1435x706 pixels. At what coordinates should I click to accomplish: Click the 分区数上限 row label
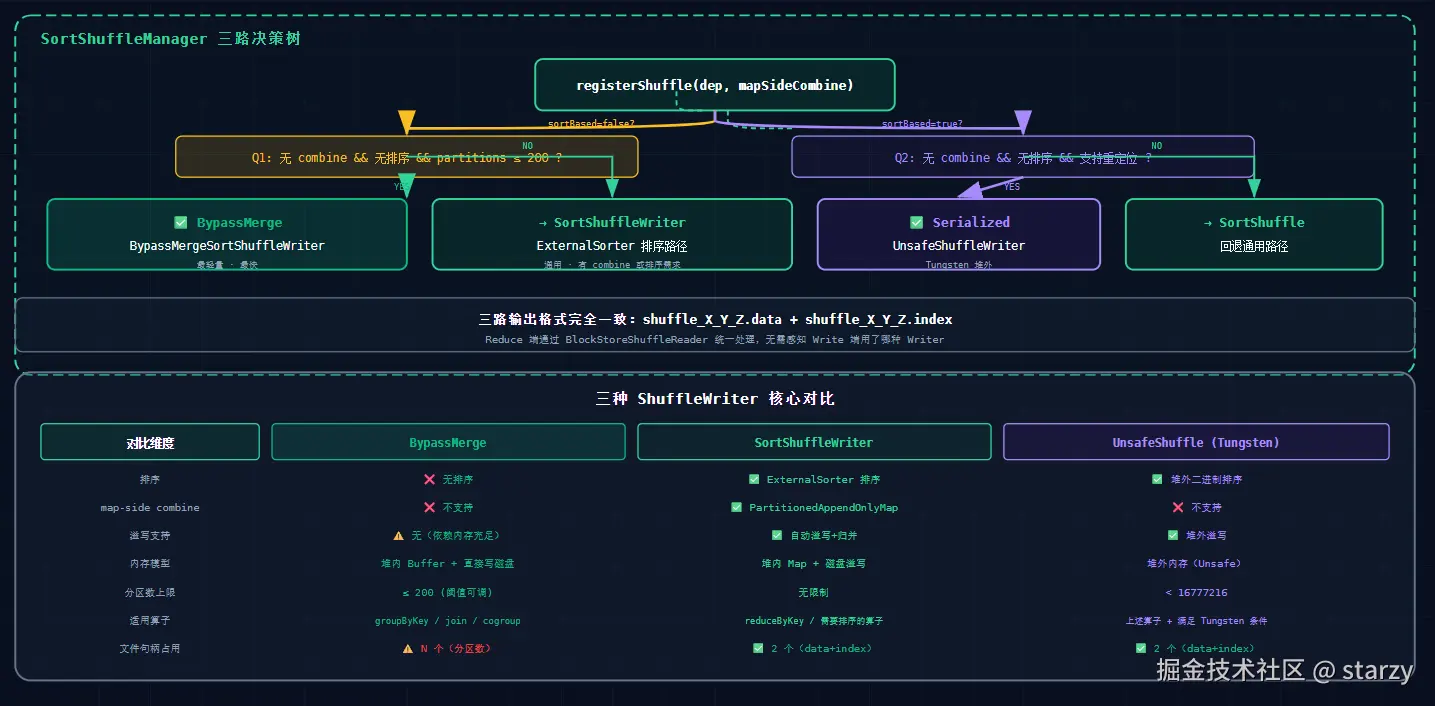(150, 592)
